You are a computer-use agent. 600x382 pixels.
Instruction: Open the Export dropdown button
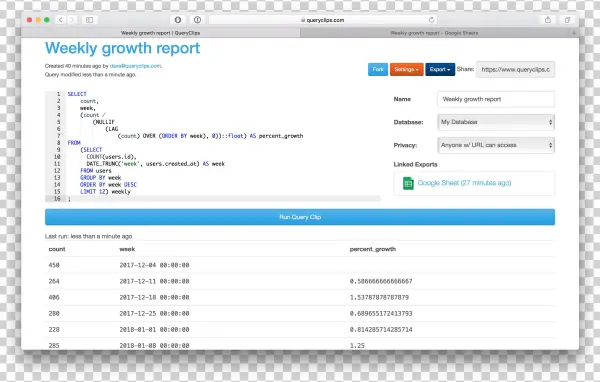(x=440, y=69)
